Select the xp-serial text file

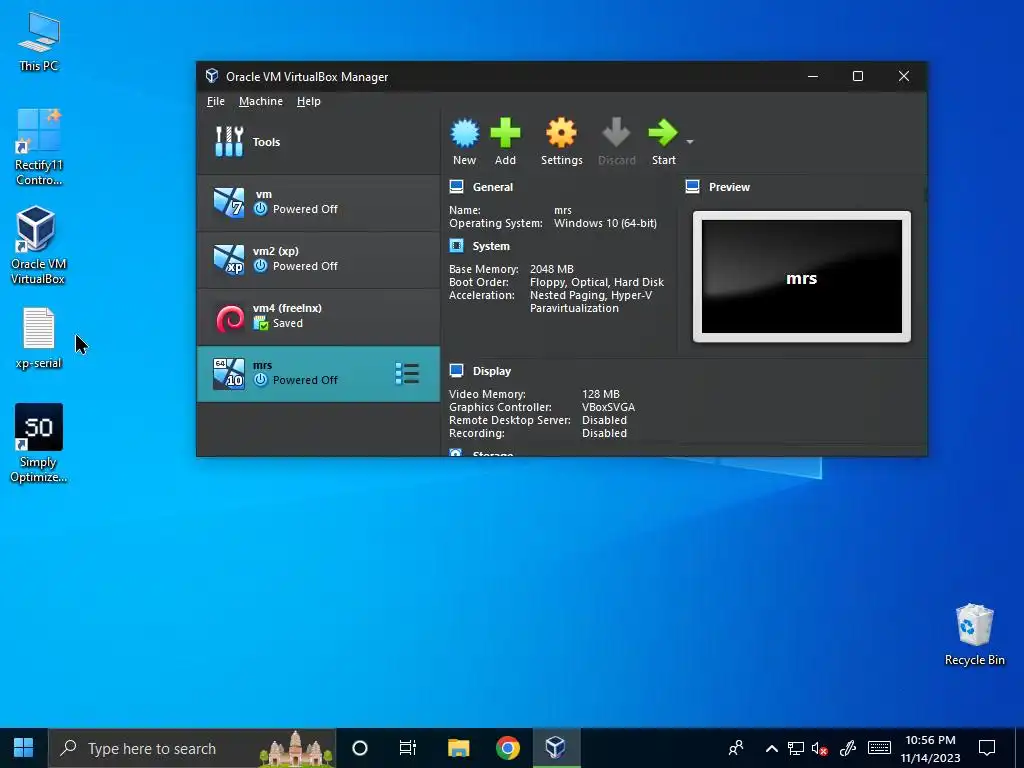pos(39,338)
